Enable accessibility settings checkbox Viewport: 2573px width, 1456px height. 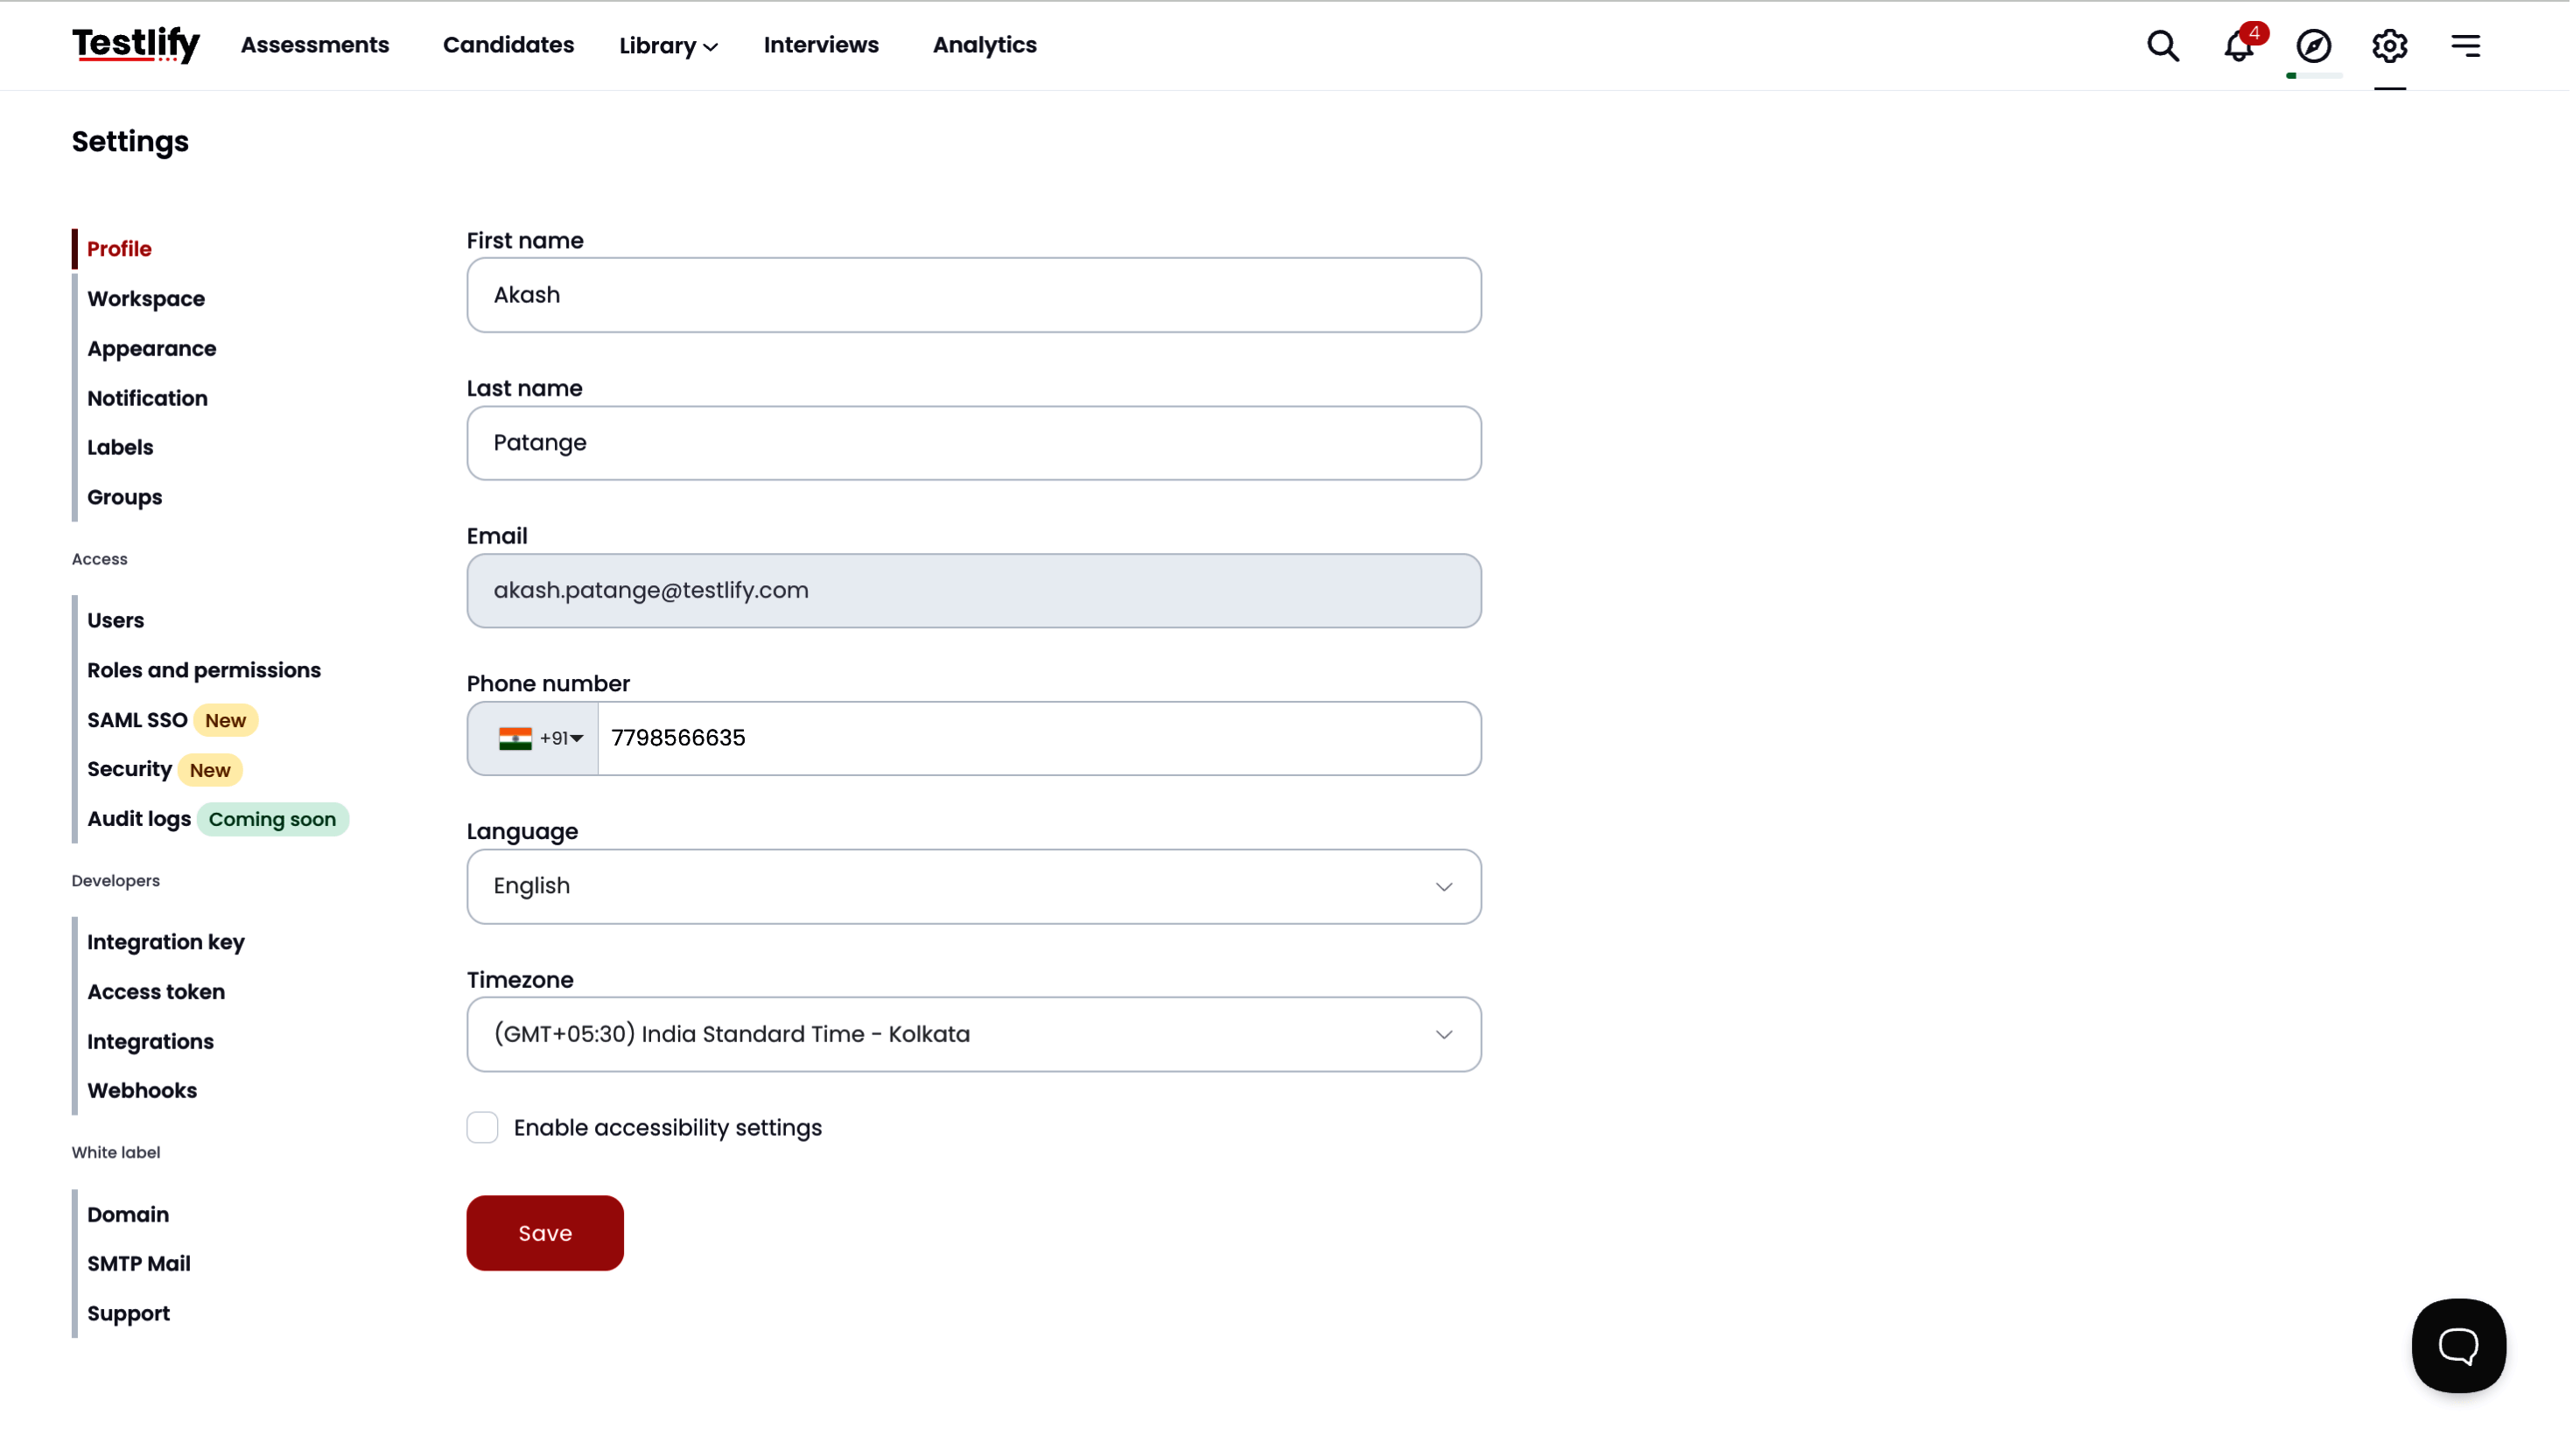(x=483, y=1127)
